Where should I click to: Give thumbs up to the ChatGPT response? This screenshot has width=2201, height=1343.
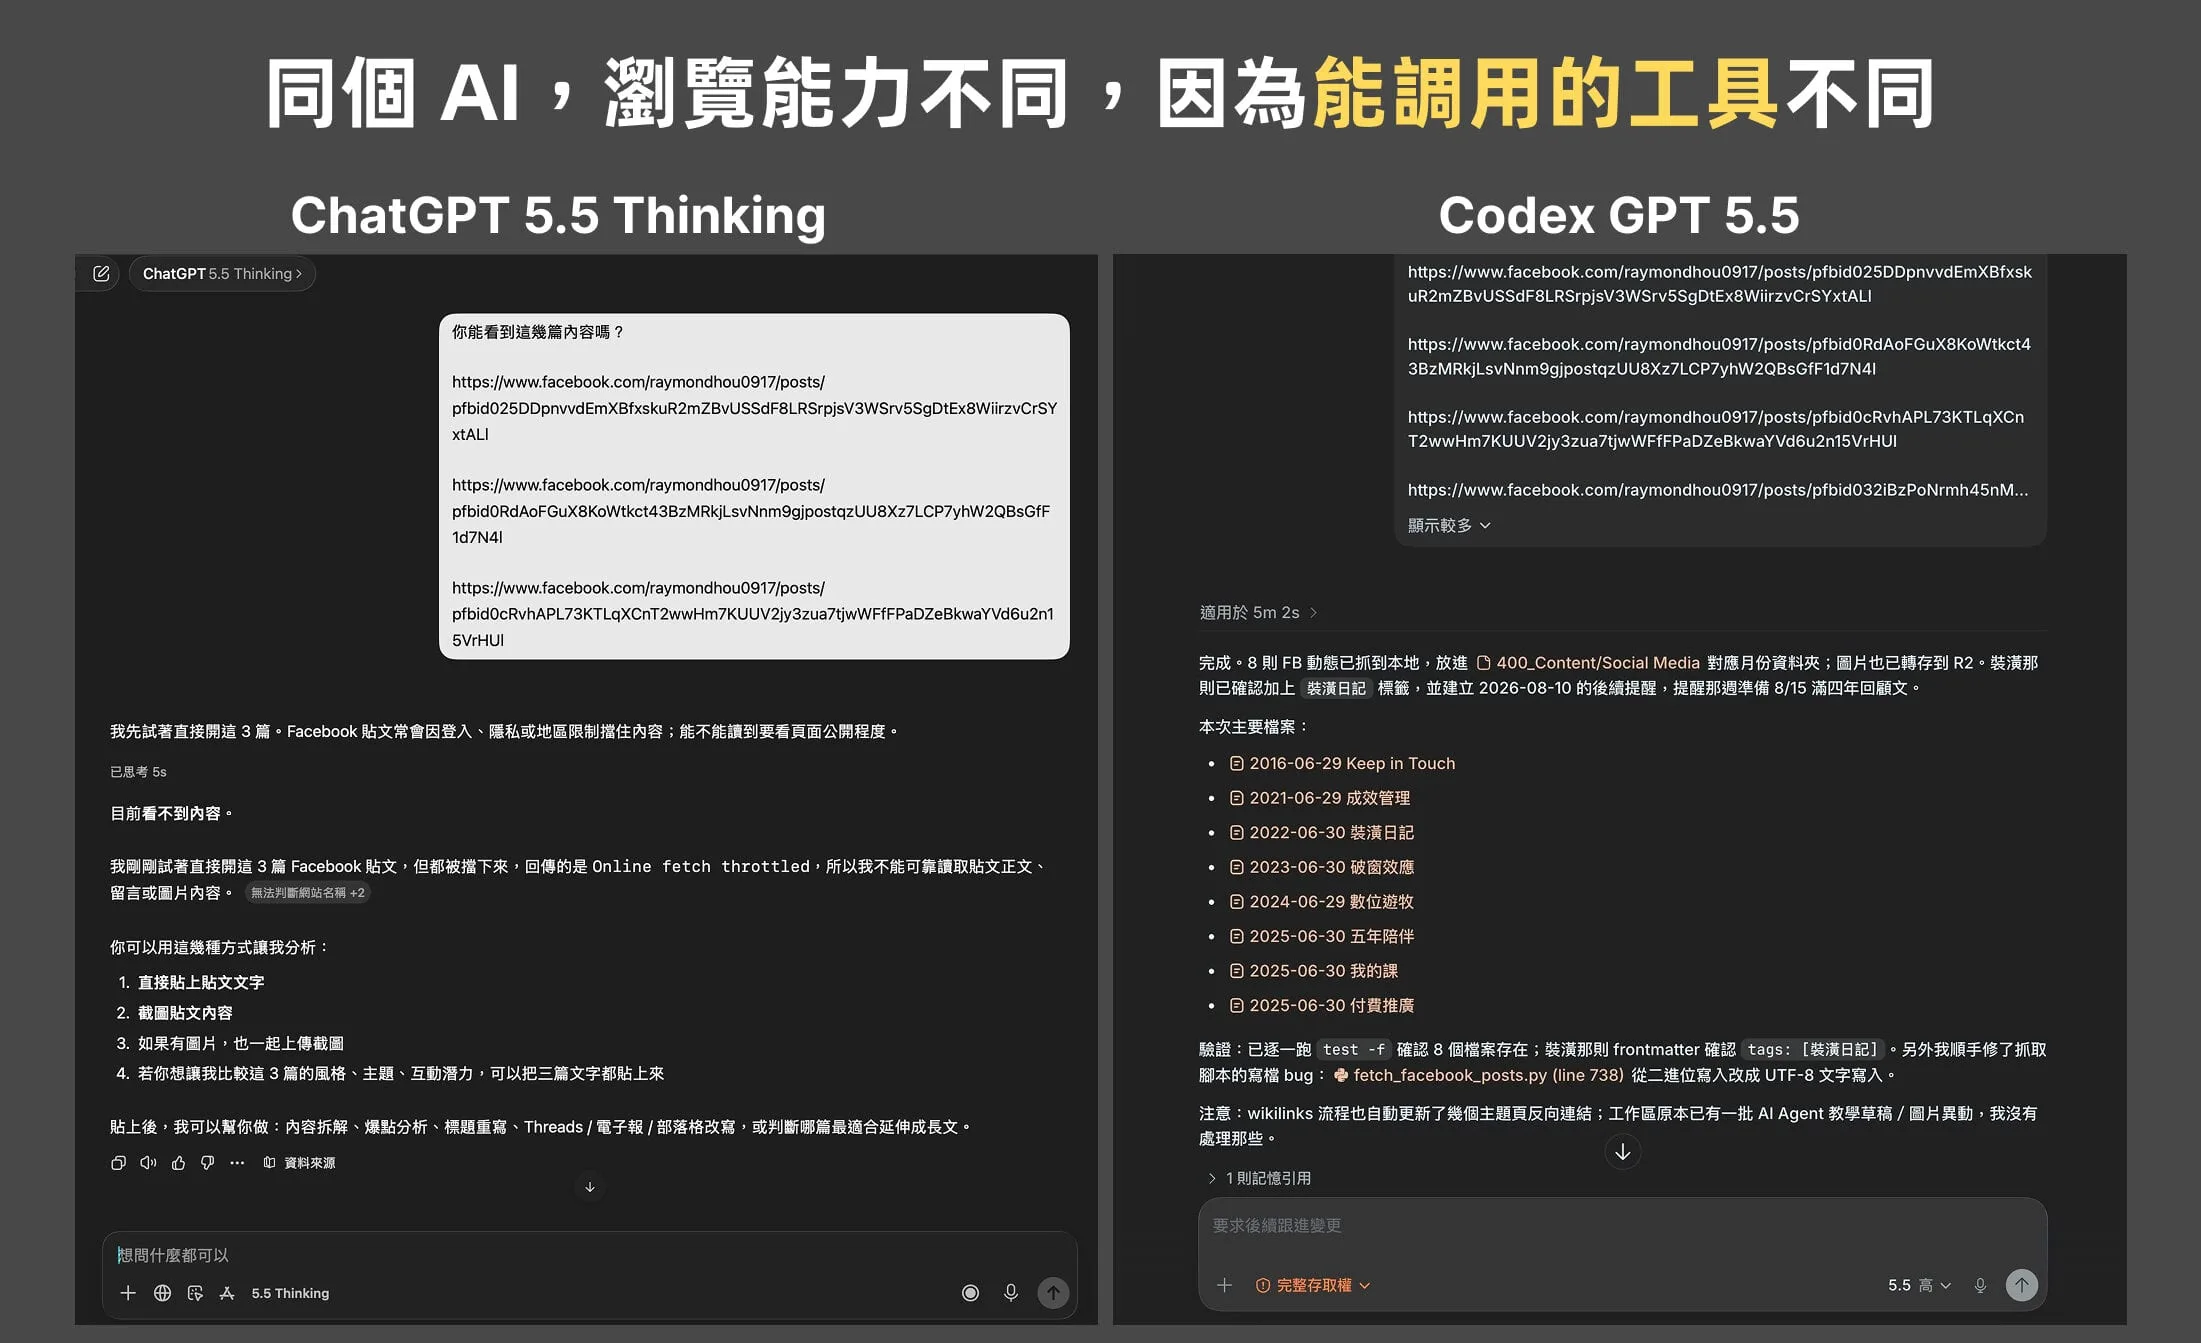tap(178, 1163)
